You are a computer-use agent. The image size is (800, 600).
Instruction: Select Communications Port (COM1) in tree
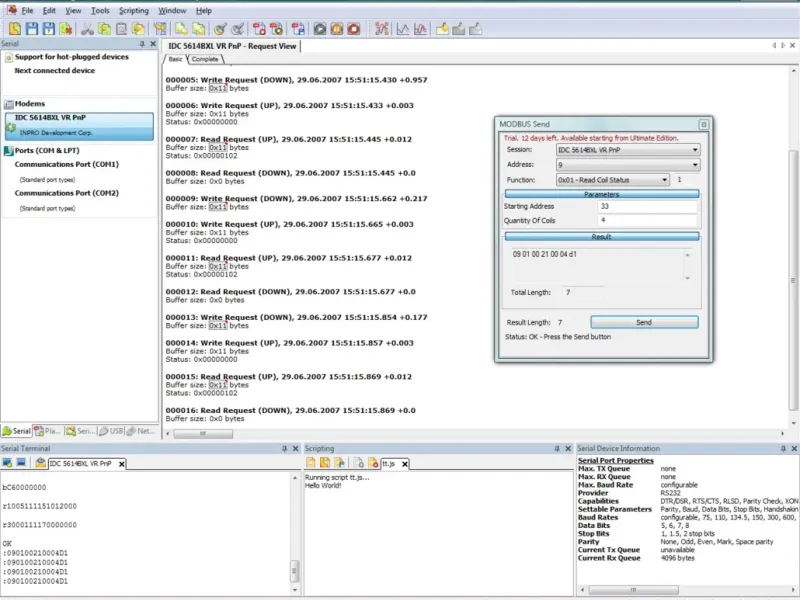click(66, 164)
